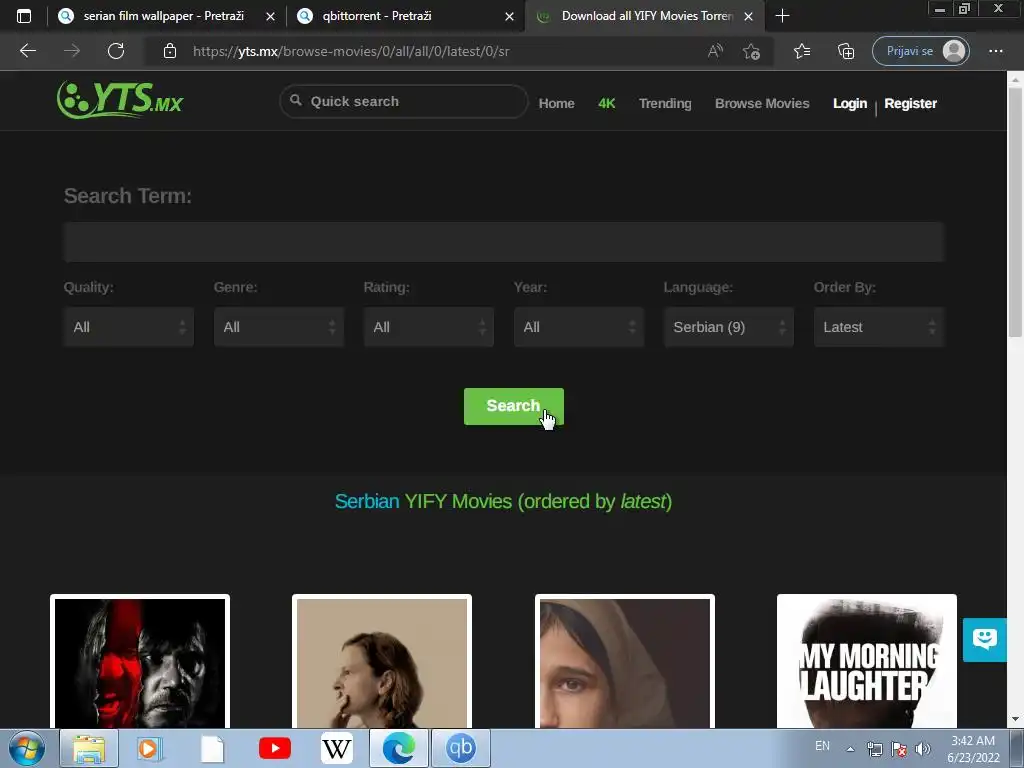Open Action Center flag tray icon

tap(899, 748)
